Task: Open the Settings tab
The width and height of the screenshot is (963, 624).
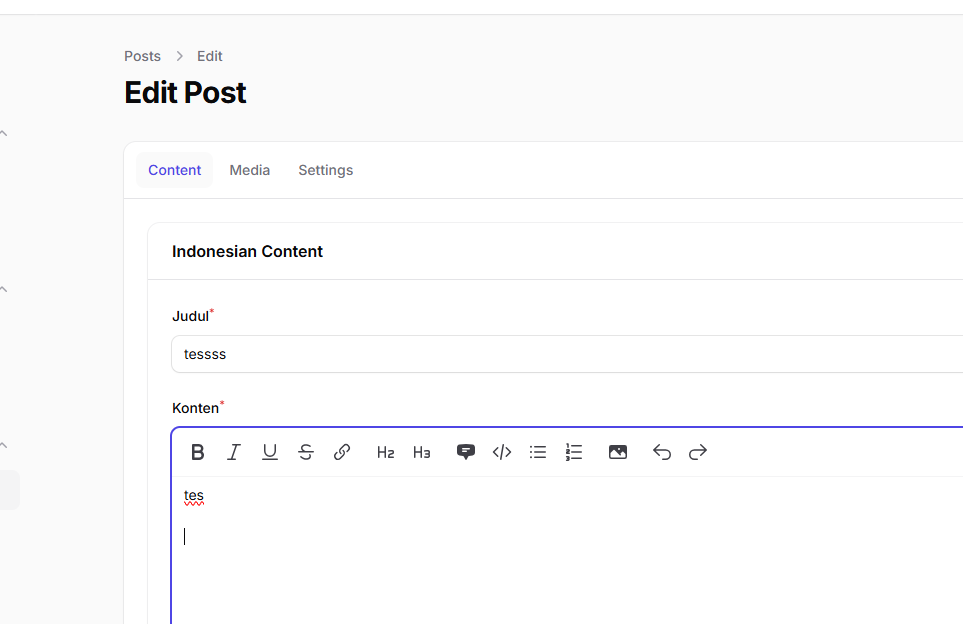Action: (x=326, y=170)
